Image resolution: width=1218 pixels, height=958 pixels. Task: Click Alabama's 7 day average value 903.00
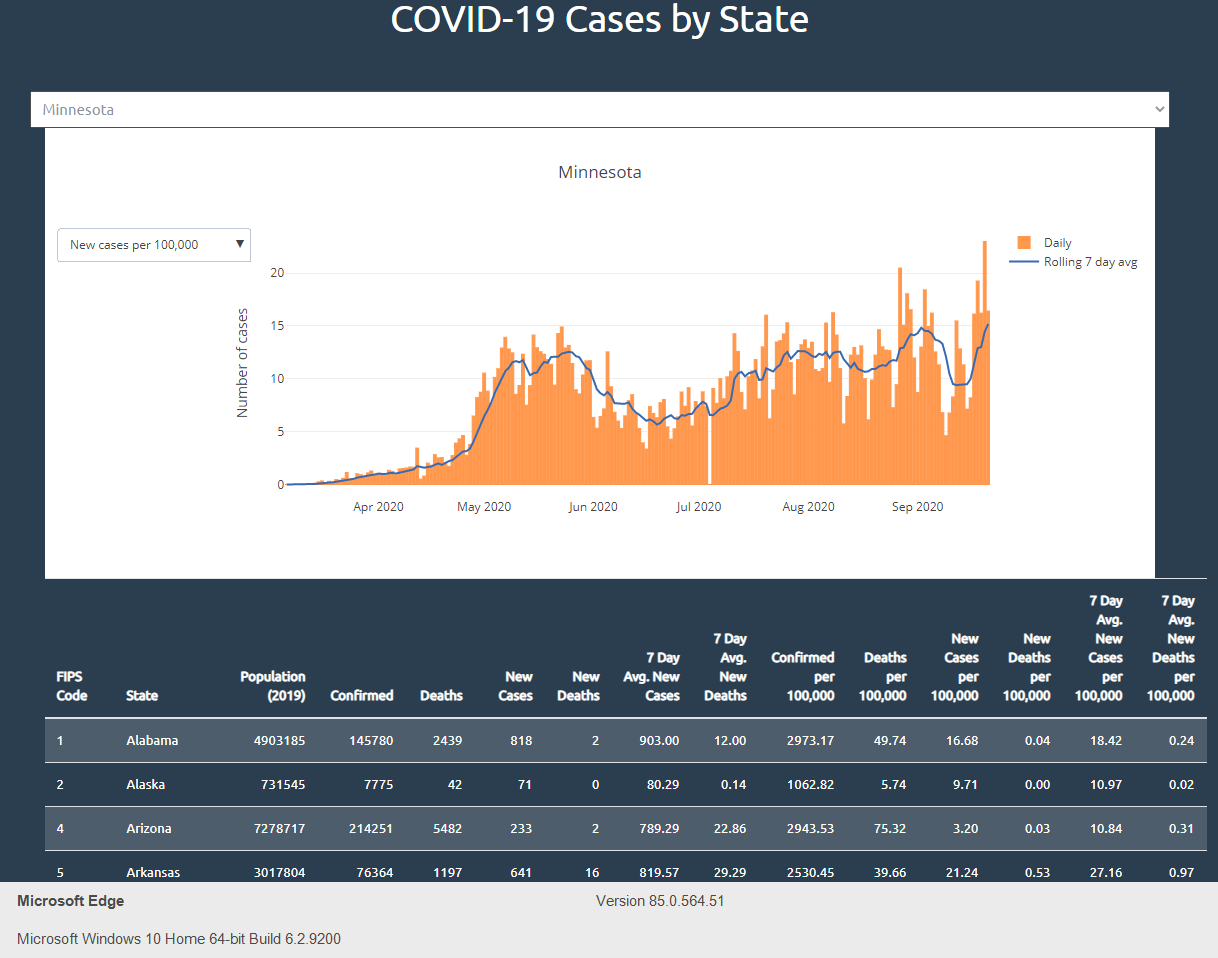point(659,741)
